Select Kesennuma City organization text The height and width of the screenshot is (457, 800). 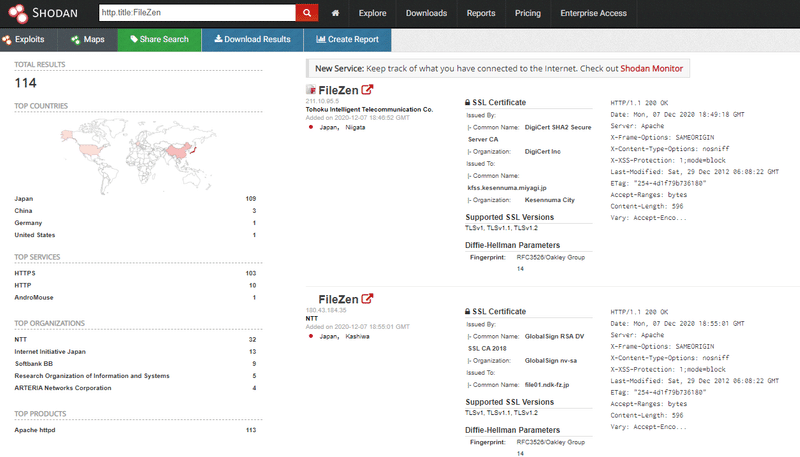[549, 200]
